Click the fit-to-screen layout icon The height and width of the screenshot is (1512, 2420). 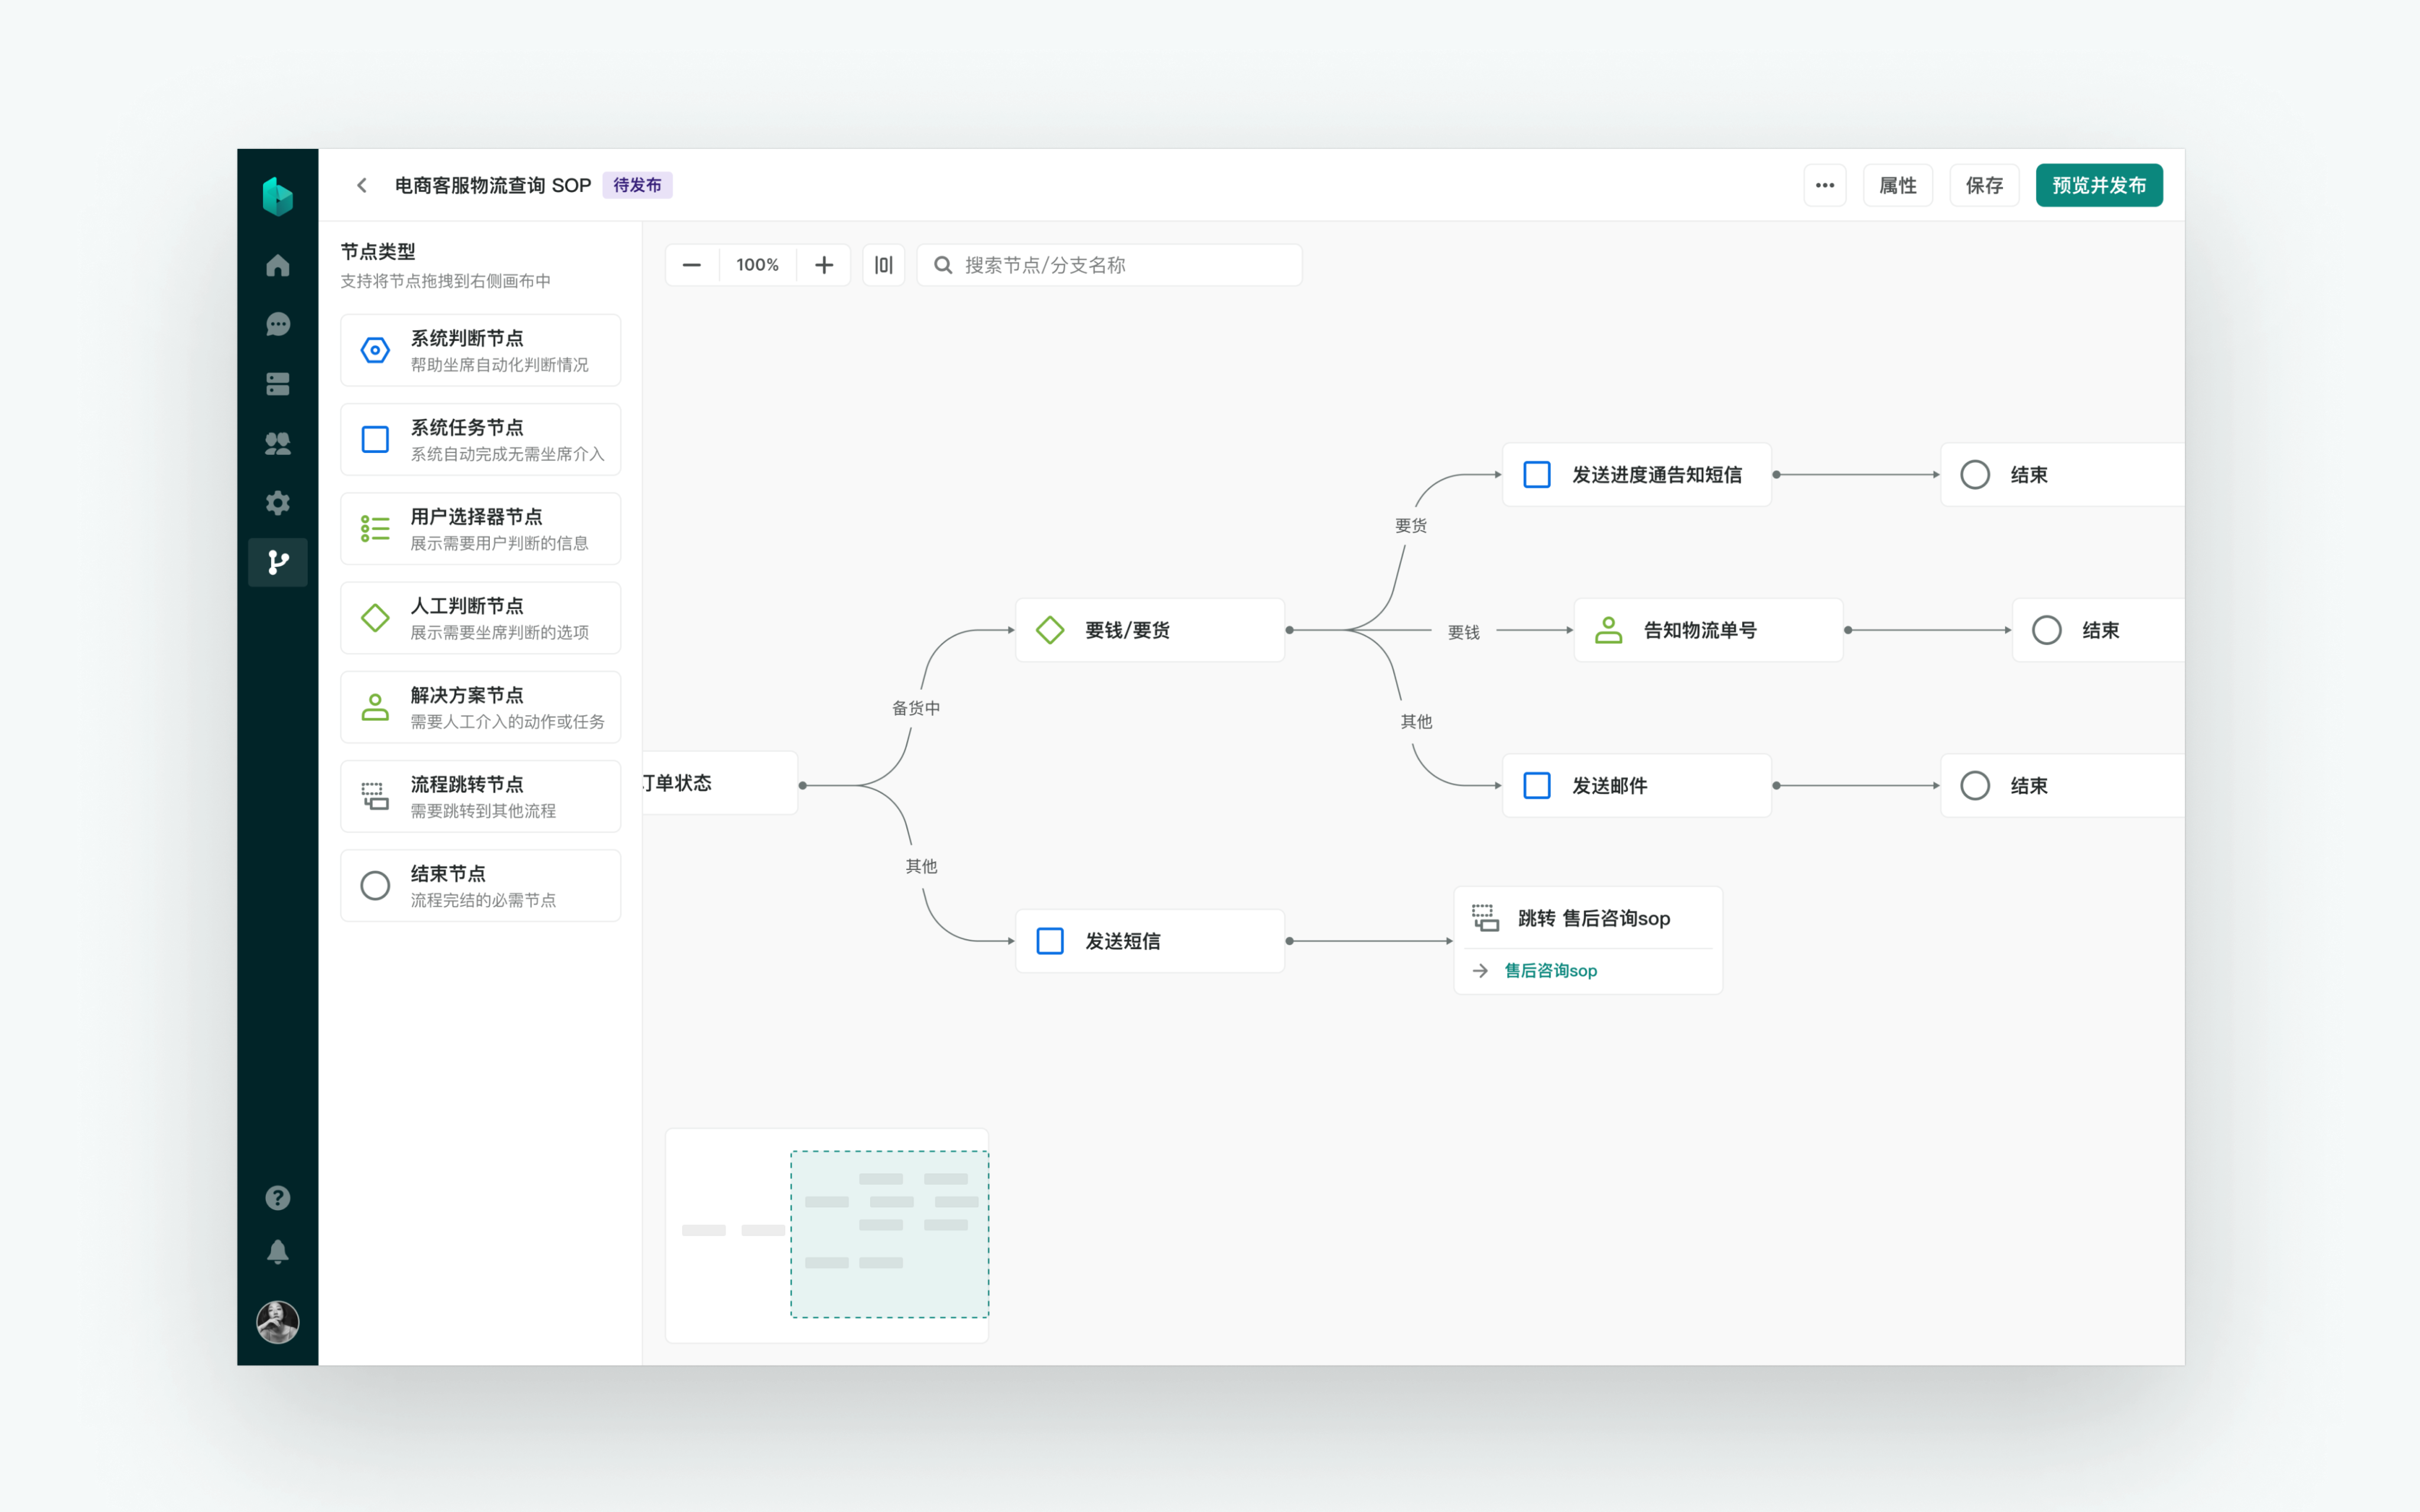tap(883, 265)
